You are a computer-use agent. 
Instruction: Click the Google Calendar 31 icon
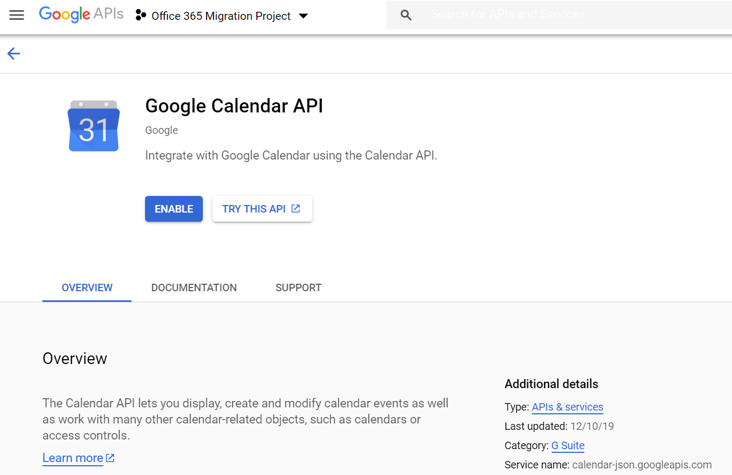(93, 126)
